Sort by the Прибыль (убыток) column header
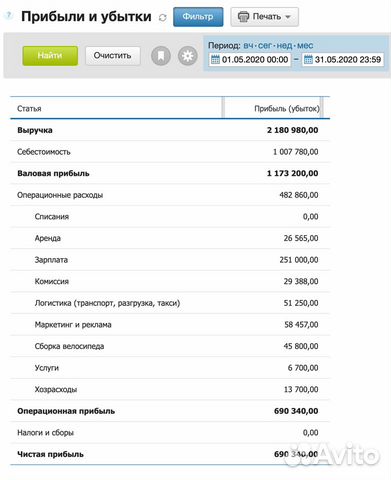The width and height of the screenshot is (391, 480). 287,109
